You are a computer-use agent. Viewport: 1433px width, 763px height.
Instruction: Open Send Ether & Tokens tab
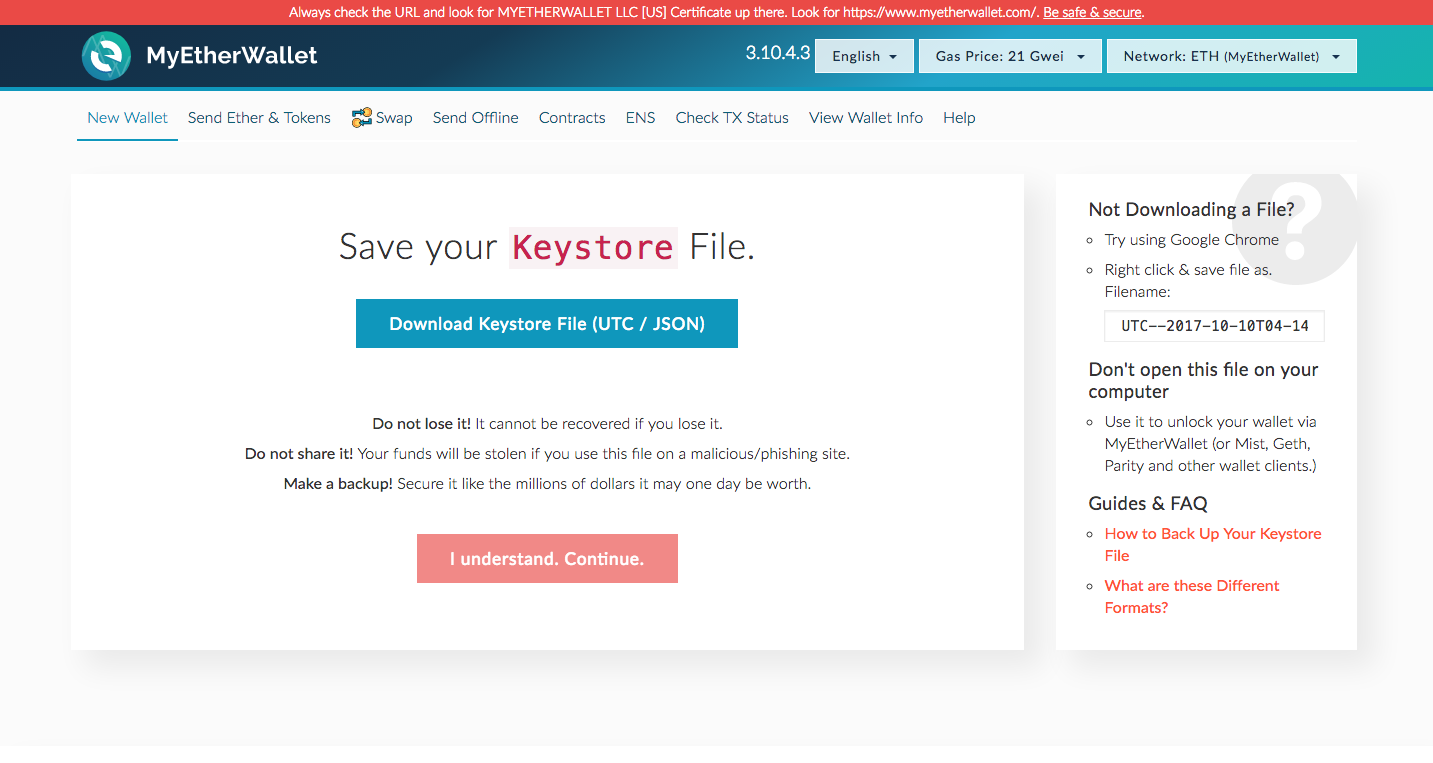pos(259,118)
